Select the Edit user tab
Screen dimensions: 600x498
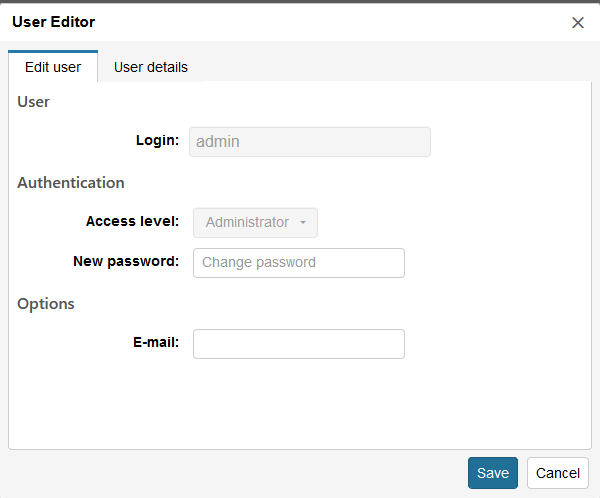coord(53,67)
